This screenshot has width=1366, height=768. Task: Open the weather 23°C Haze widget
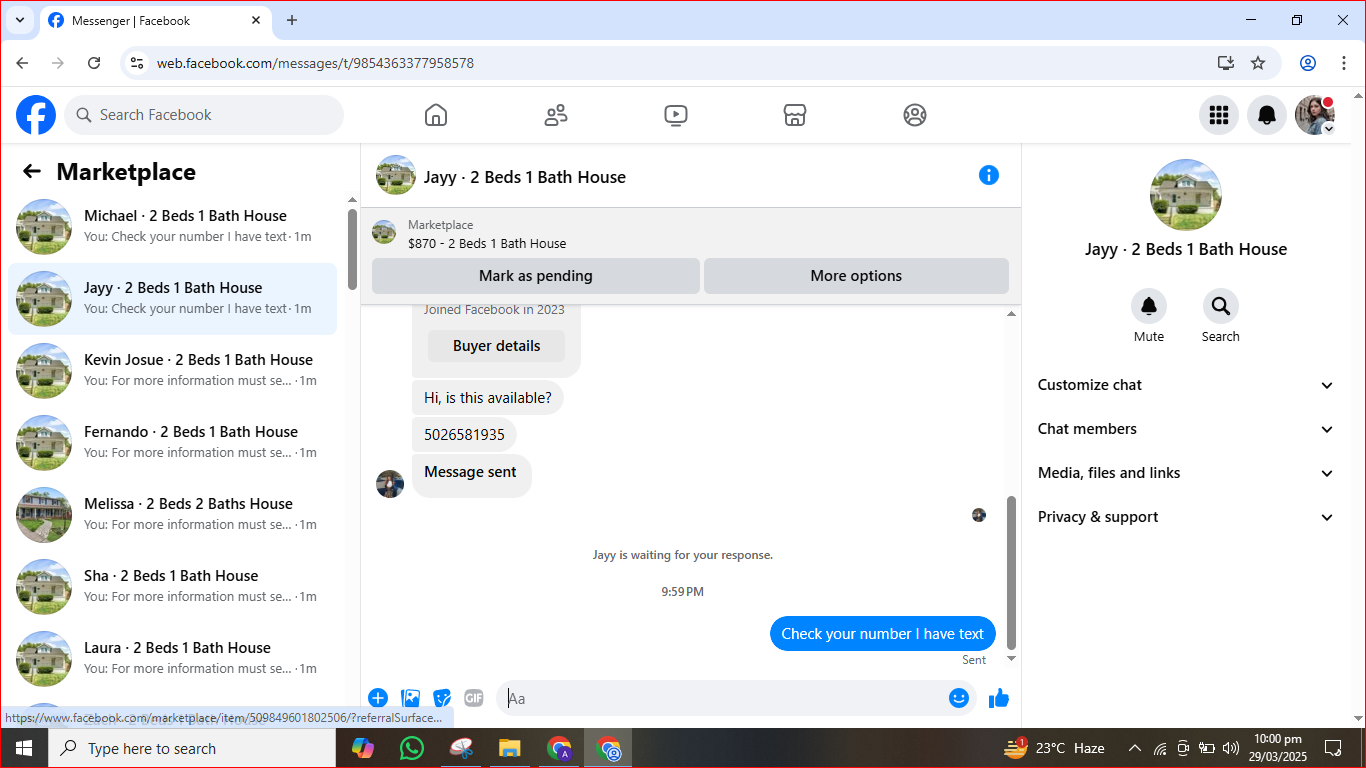pos(1055,748)
